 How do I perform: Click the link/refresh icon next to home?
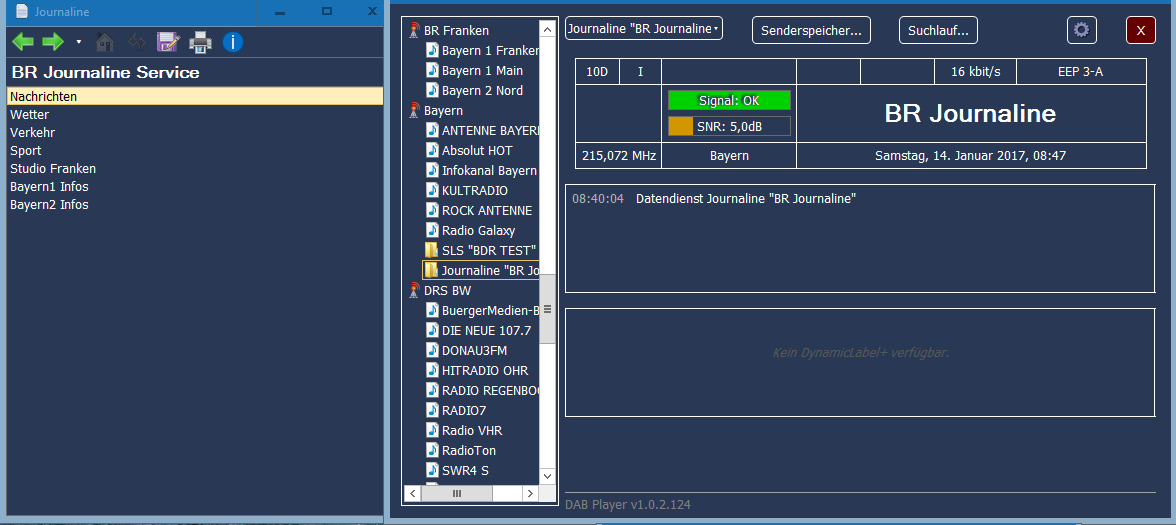(136, 42)
